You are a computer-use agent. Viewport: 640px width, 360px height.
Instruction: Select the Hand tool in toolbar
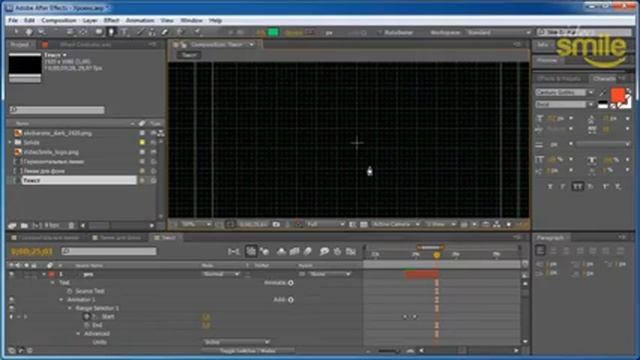tap(29, 32)
